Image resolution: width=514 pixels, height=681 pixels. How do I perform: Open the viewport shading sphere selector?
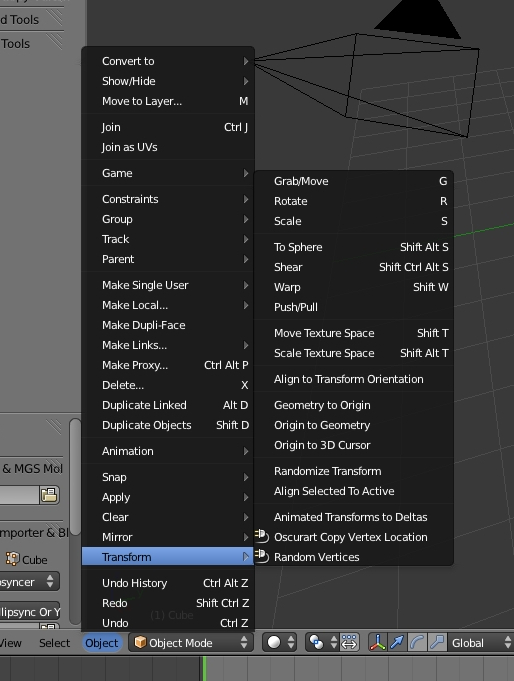pos(279,642)
